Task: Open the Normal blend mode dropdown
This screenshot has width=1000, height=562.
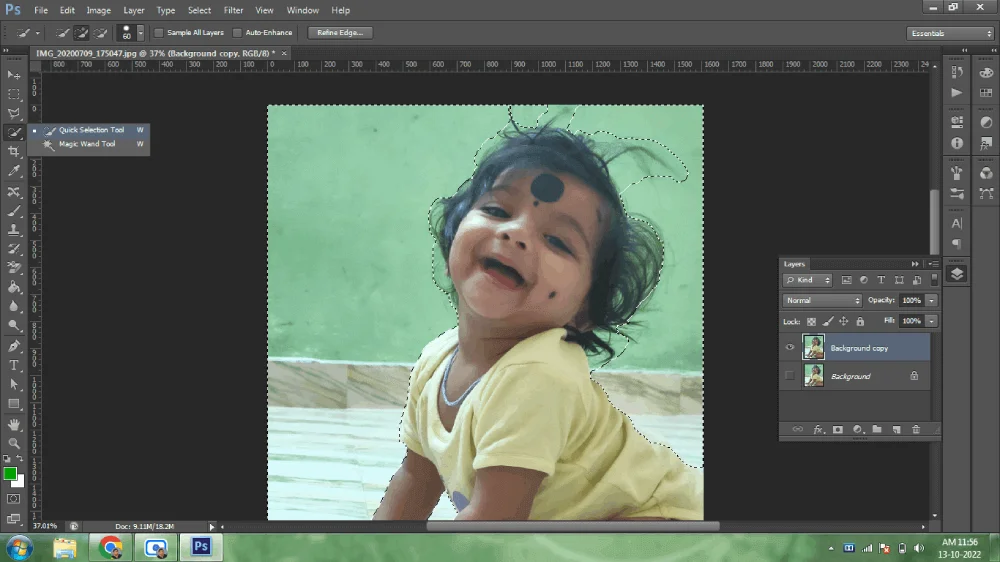Action: point(822,300)
